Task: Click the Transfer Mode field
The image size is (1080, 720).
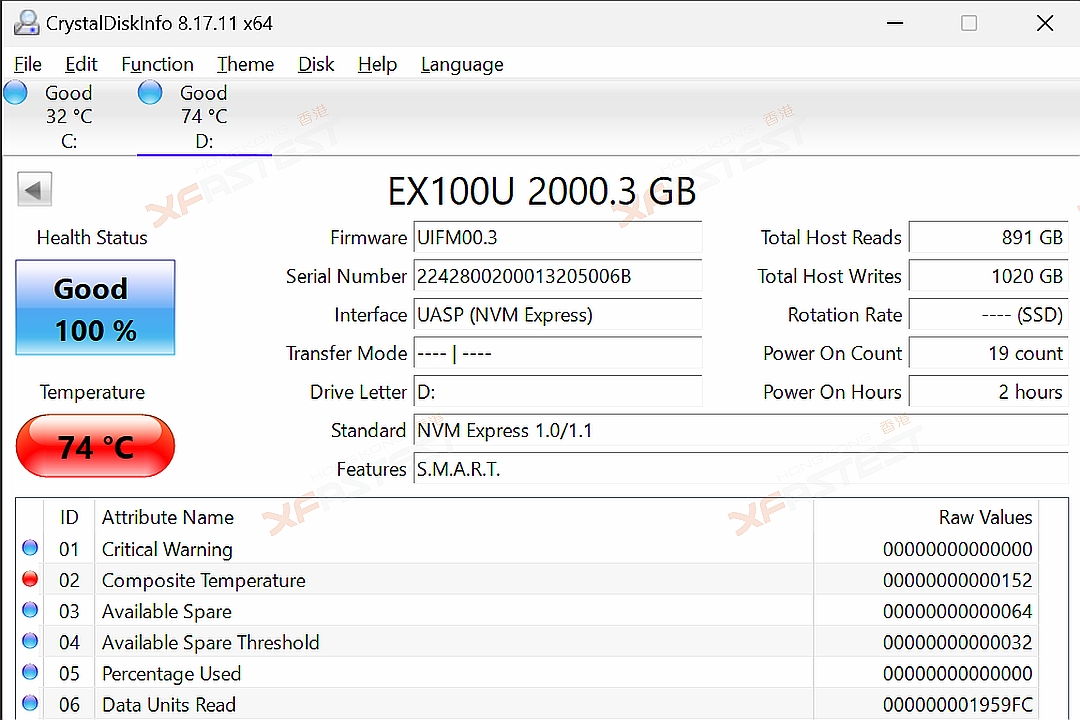Action: (557, 353)
